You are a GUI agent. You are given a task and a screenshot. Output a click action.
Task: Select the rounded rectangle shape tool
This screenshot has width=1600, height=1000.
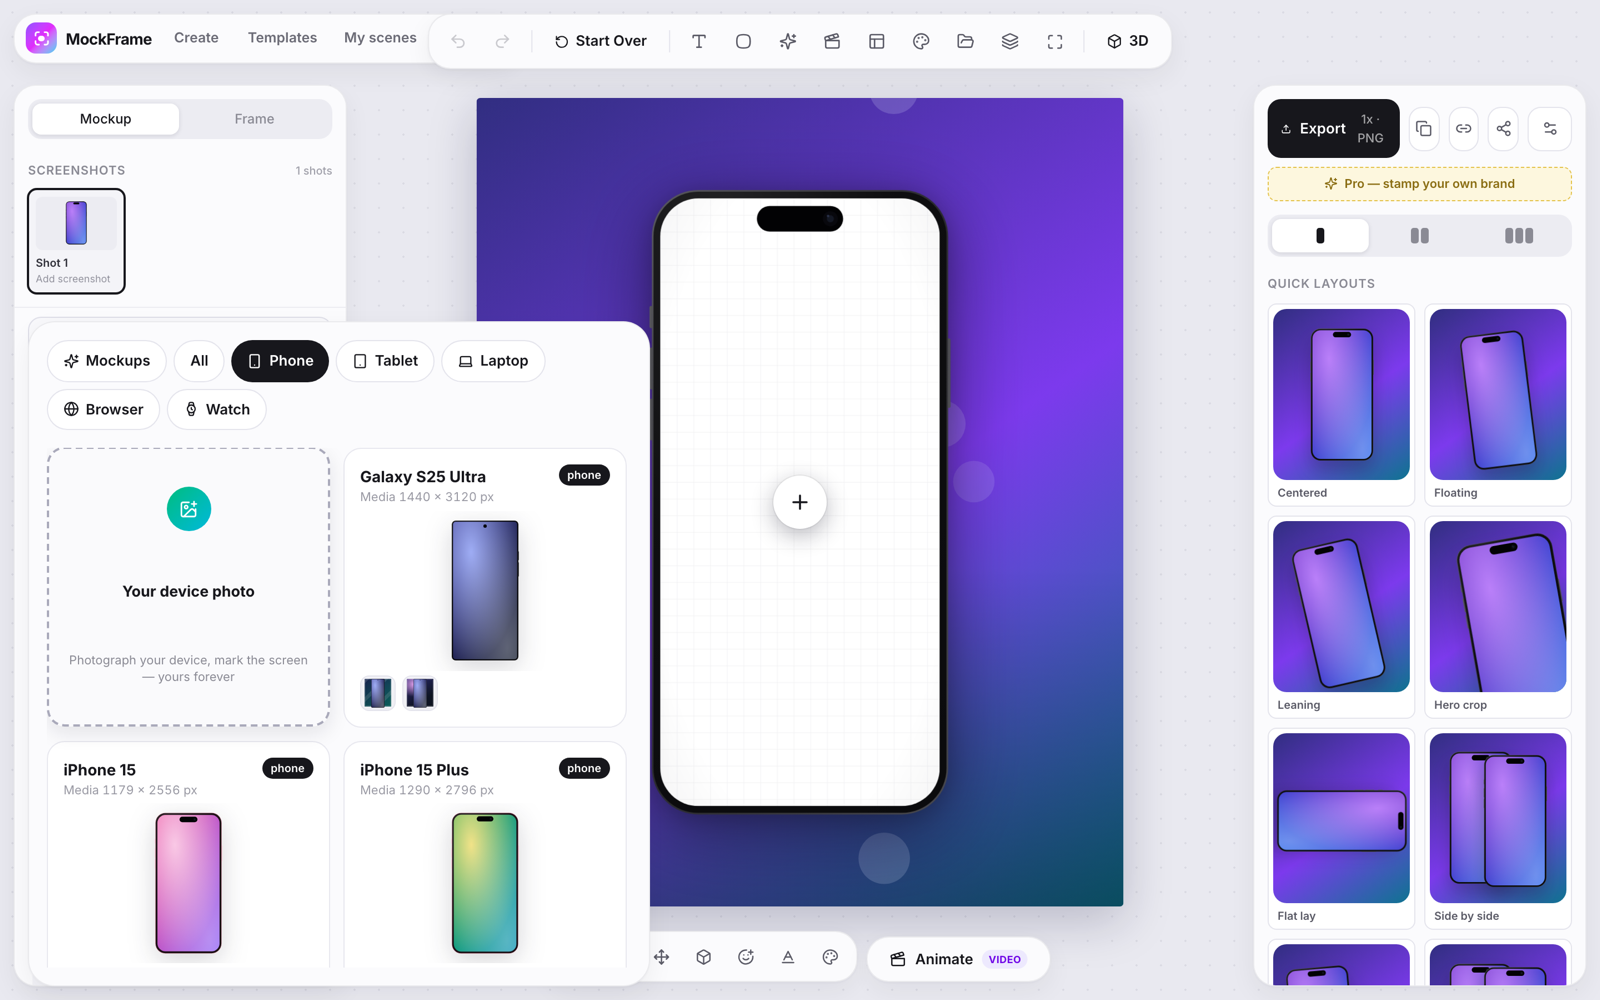743,41
